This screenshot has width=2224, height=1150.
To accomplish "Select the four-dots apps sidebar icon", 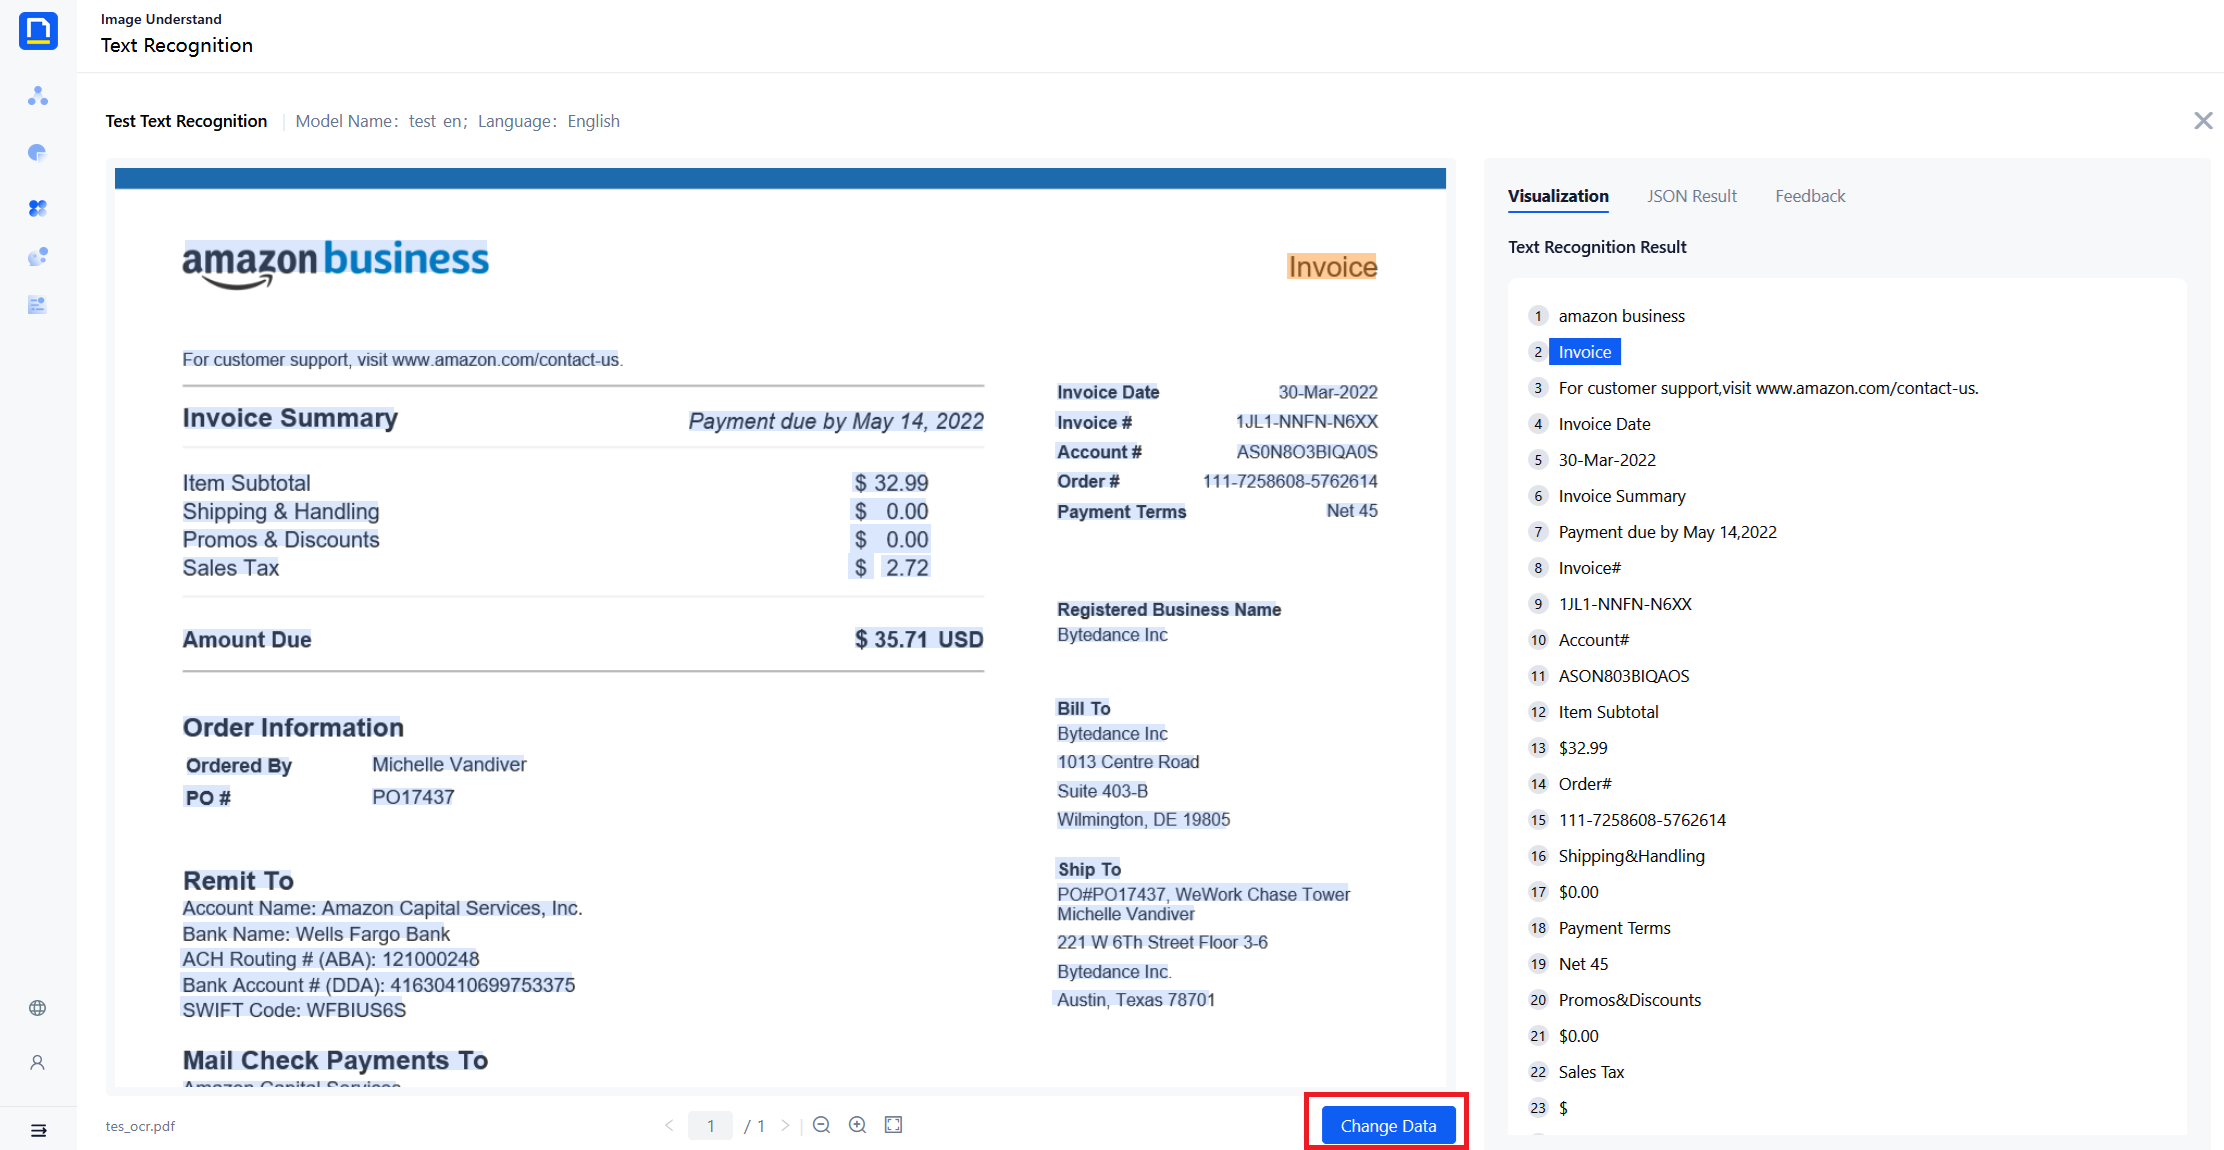I will pyautogui.click(x=38, y=208).
